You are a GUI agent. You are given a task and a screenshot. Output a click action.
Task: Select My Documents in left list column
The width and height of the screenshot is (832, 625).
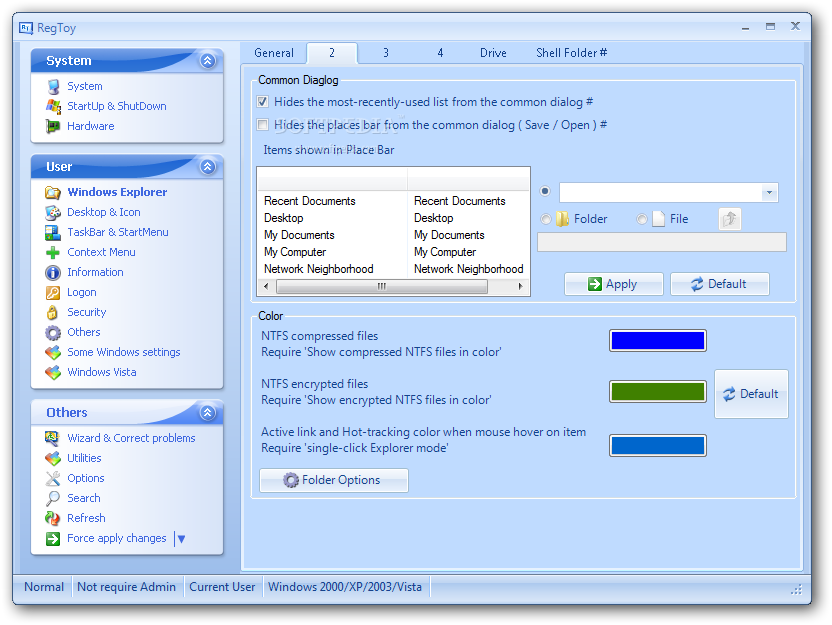299,235
